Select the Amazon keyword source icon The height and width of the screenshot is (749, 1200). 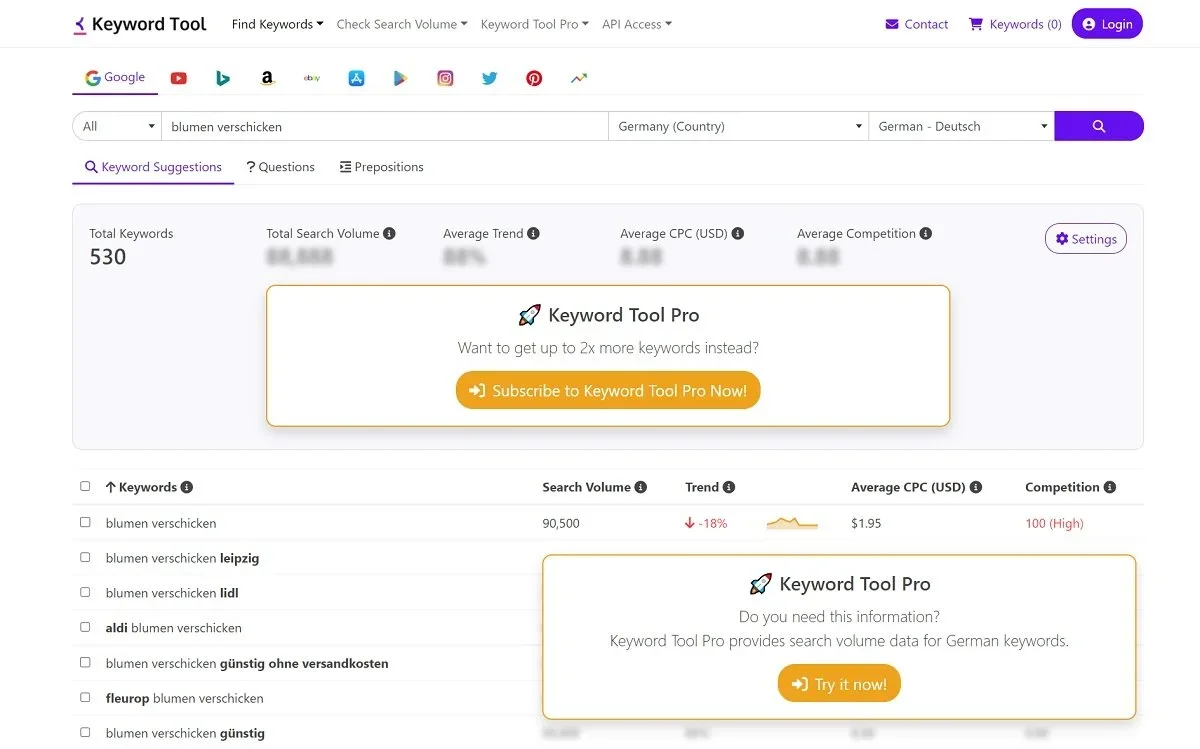(x=267, y=77)
